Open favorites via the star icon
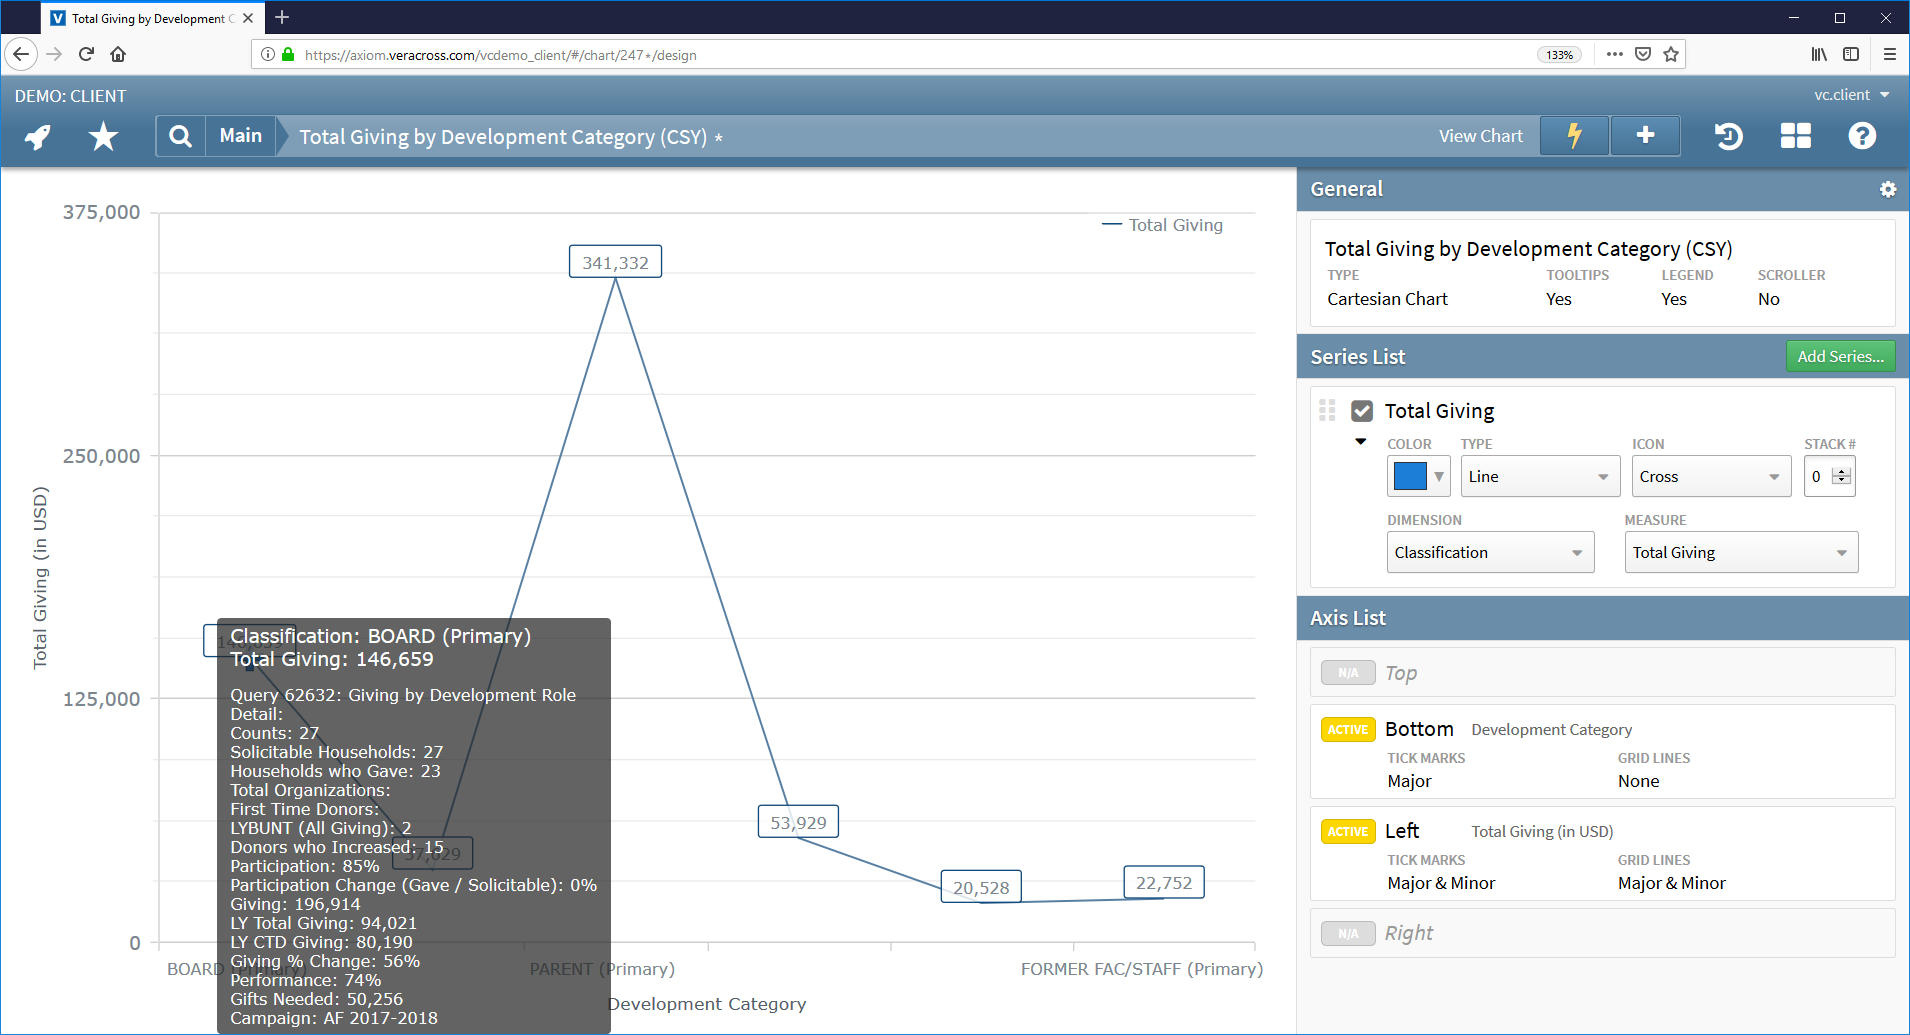The image size is (1910, 1035). point(102,136)
